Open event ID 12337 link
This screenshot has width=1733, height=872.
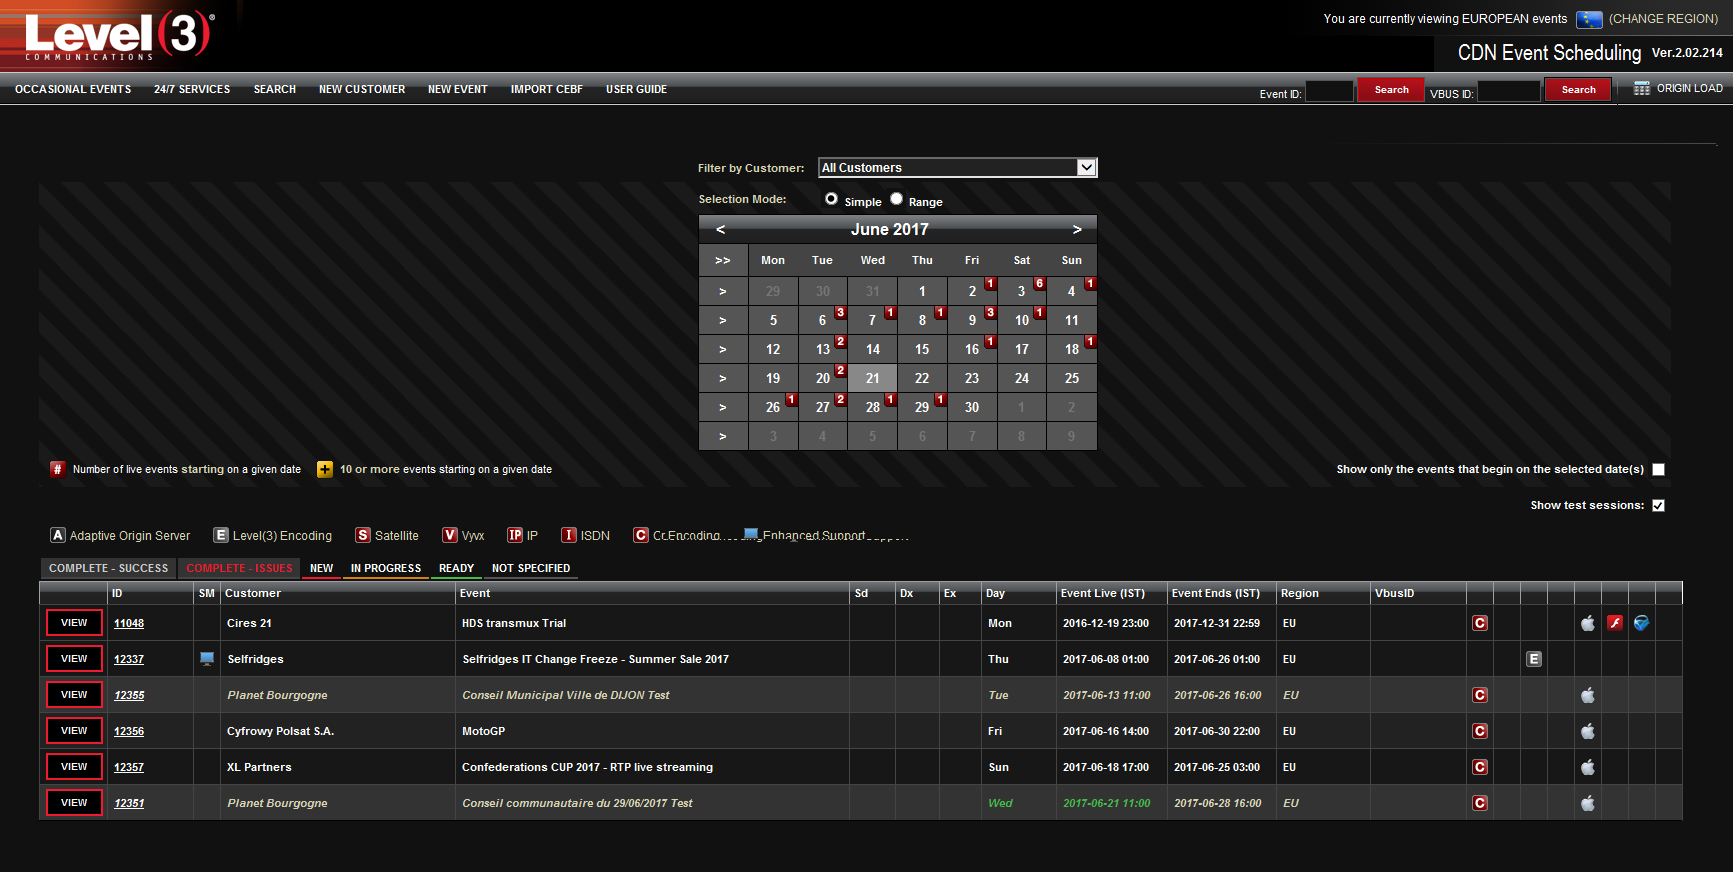click(x=129, y=659)
